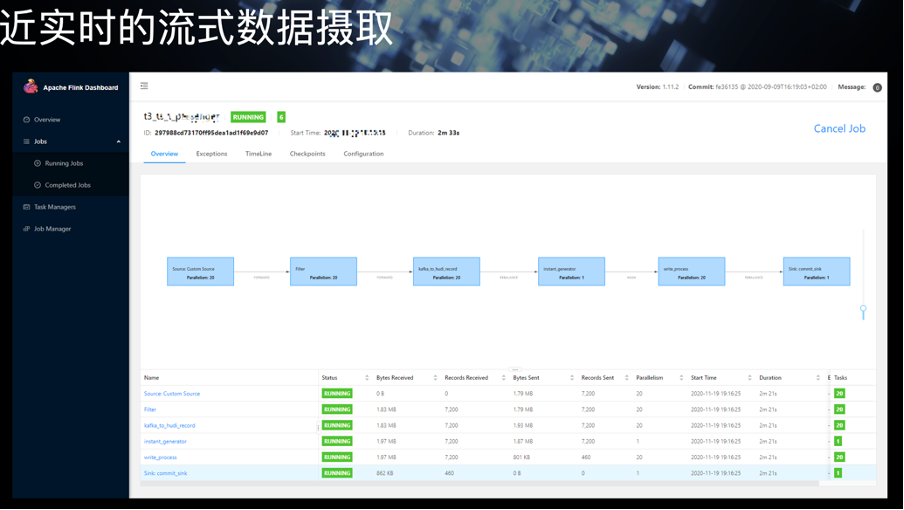Viewport: 904px width, 510px height.
Task: Sort table by Bytes Received column
Action: click(x=435, y=378)
